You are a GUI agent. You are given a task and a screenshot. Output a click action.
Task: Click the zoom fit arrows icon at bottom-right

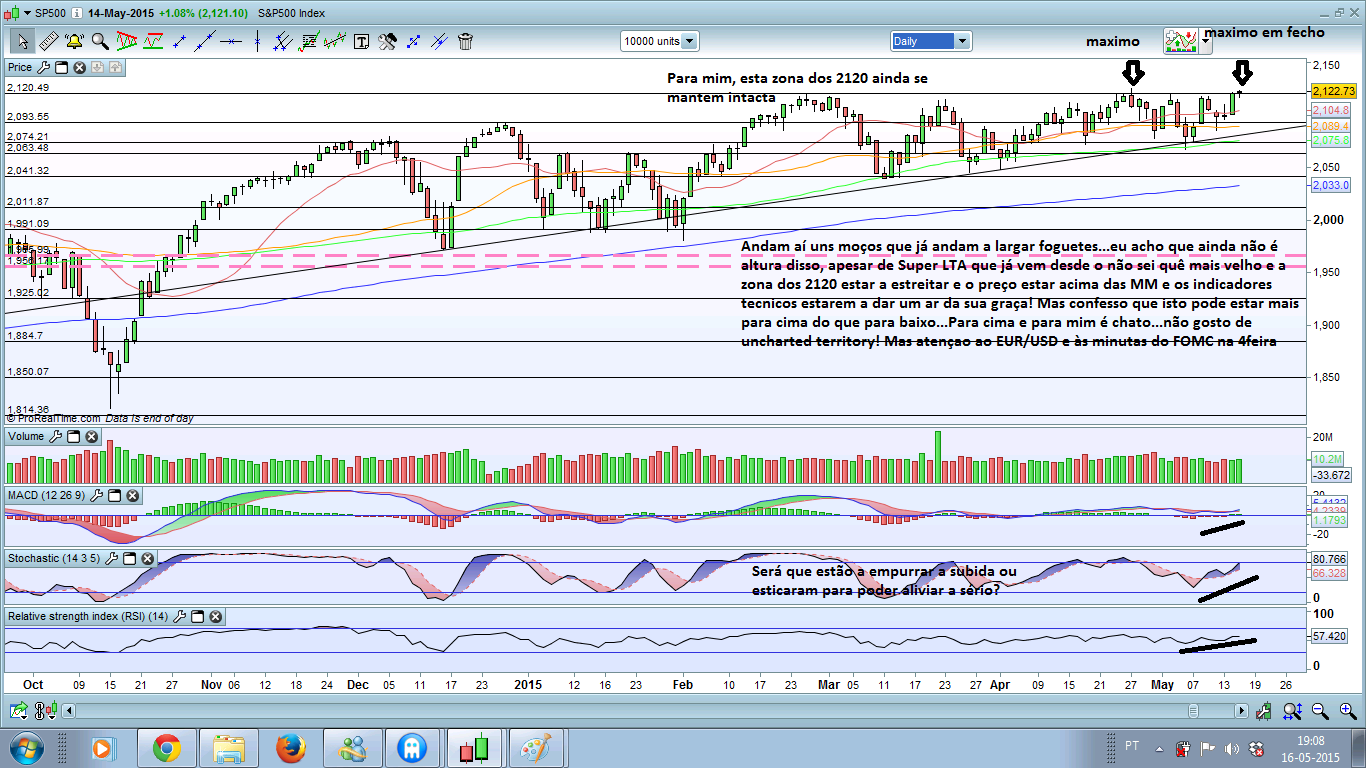(1290, 710)
